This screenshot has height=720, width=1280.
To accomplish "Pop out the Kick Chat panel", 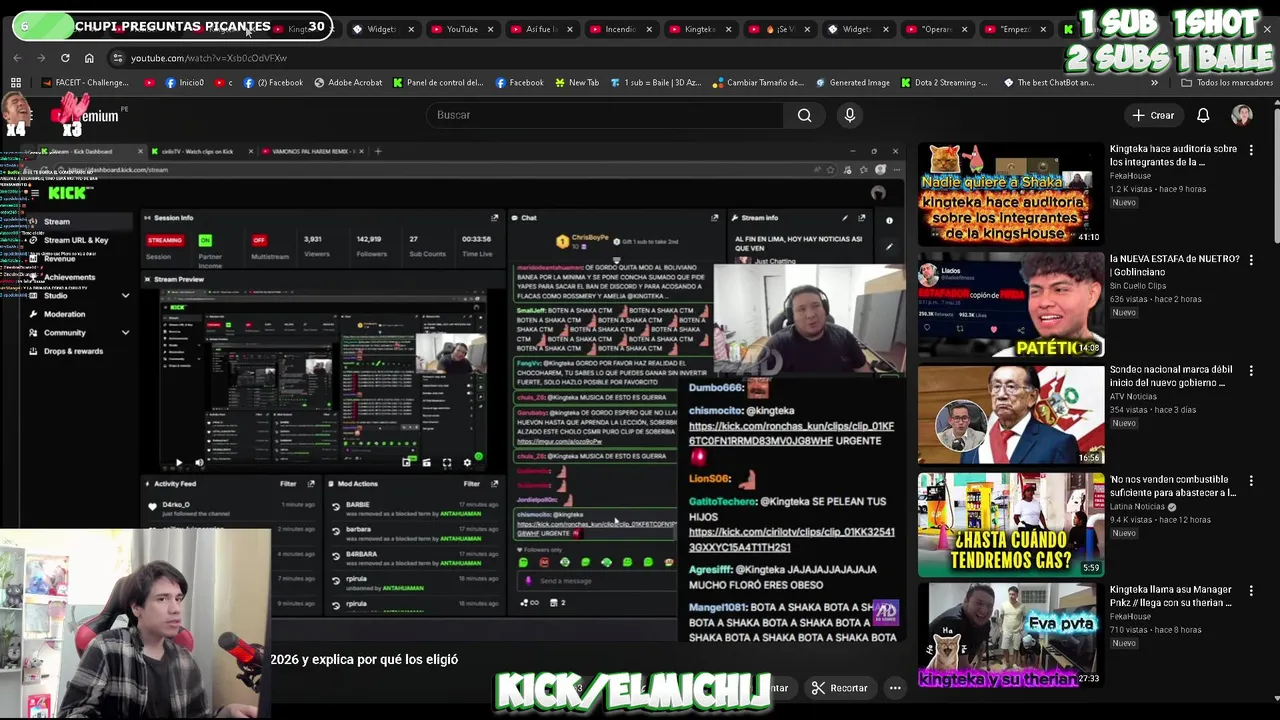I will [714, 217].
